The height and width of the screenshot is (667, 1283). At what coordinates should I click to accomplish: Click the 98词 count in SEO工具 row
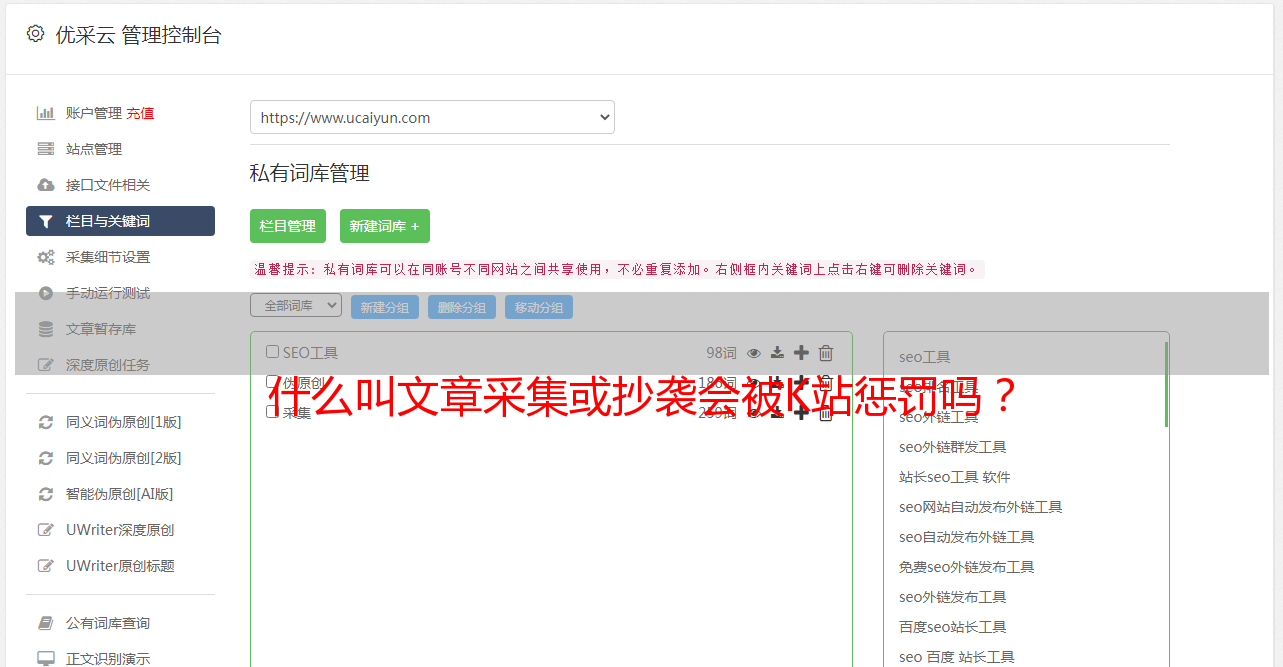[x=721, y=353]
